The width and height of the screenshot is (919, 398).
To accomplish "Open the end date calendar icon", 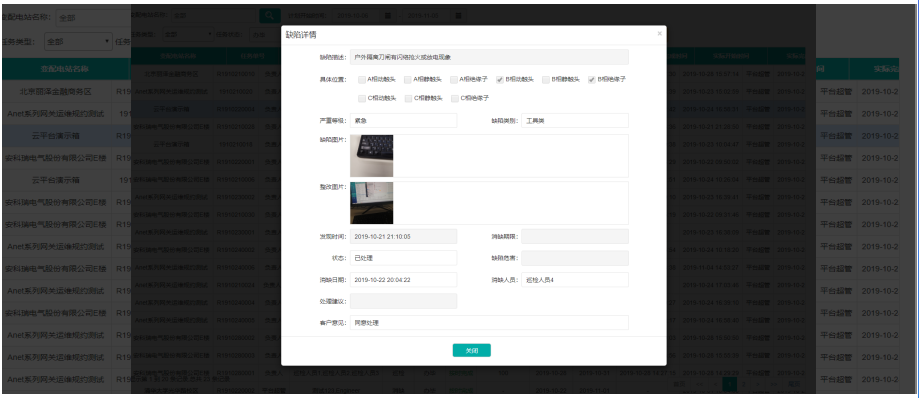I will point(459,15).
